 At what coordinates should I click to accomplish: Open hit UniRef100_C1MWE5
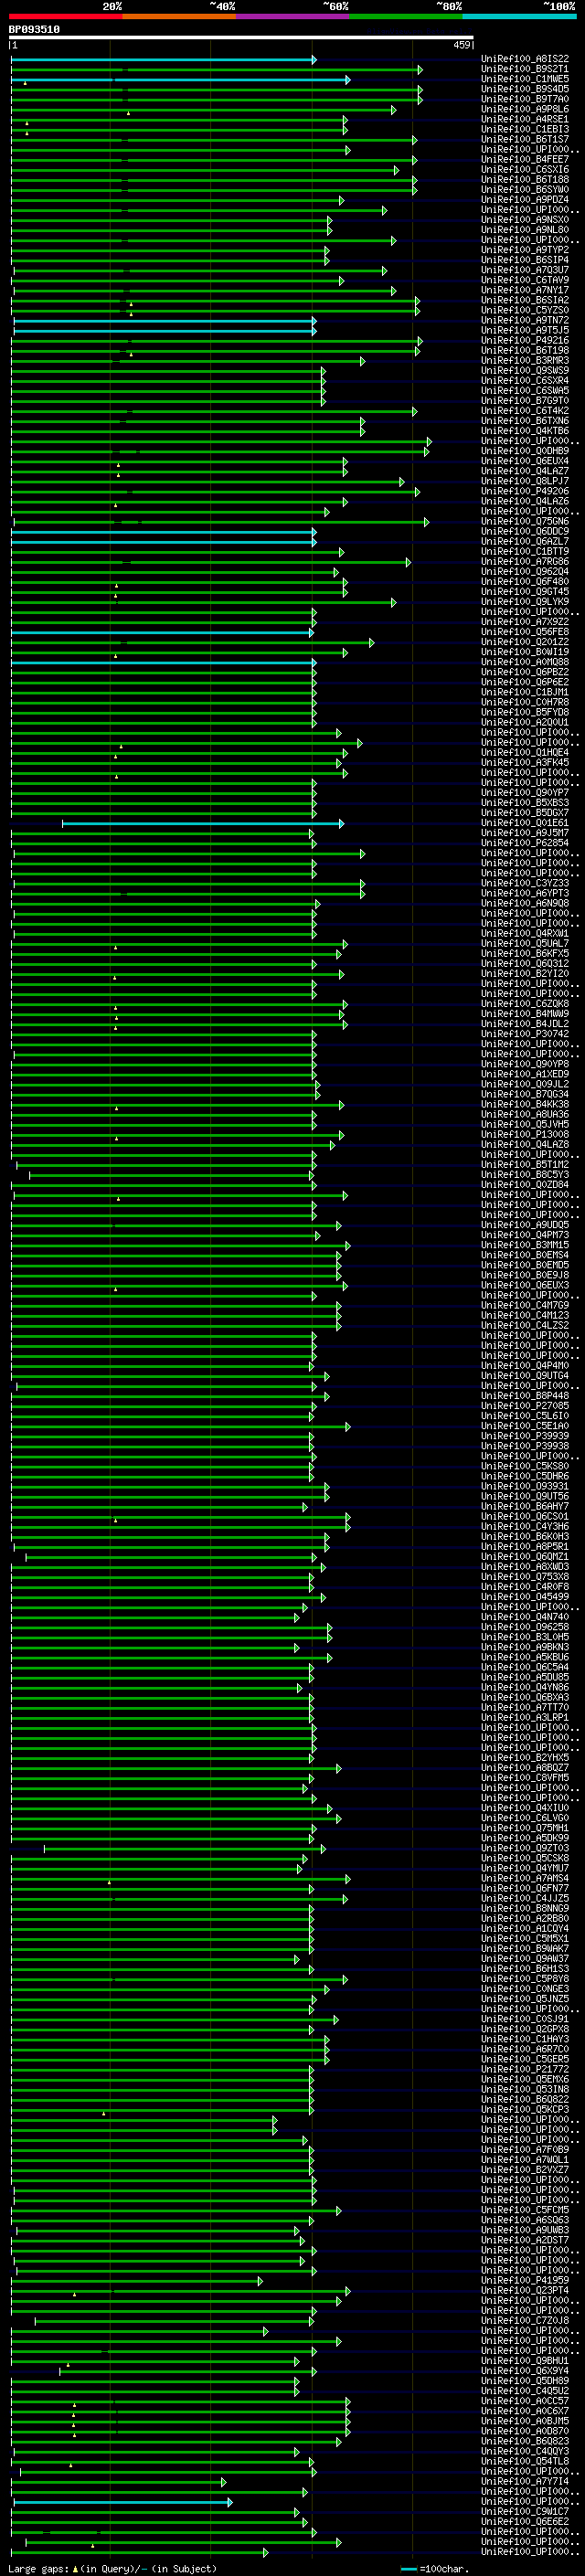tap(525, 79)
